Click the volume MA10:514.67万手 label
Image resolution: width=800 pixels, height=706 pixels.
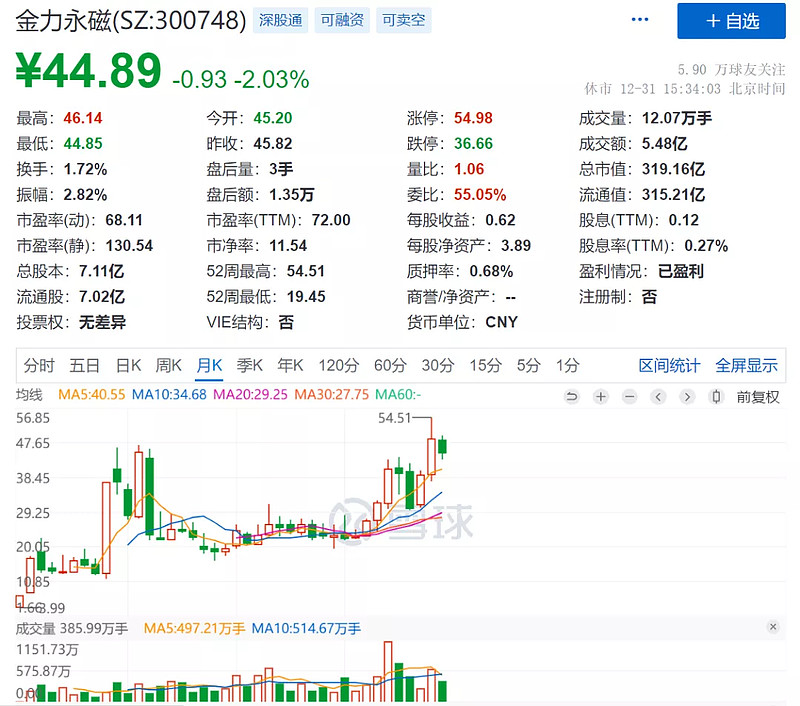pyautogui.click(x=306, y=628)
